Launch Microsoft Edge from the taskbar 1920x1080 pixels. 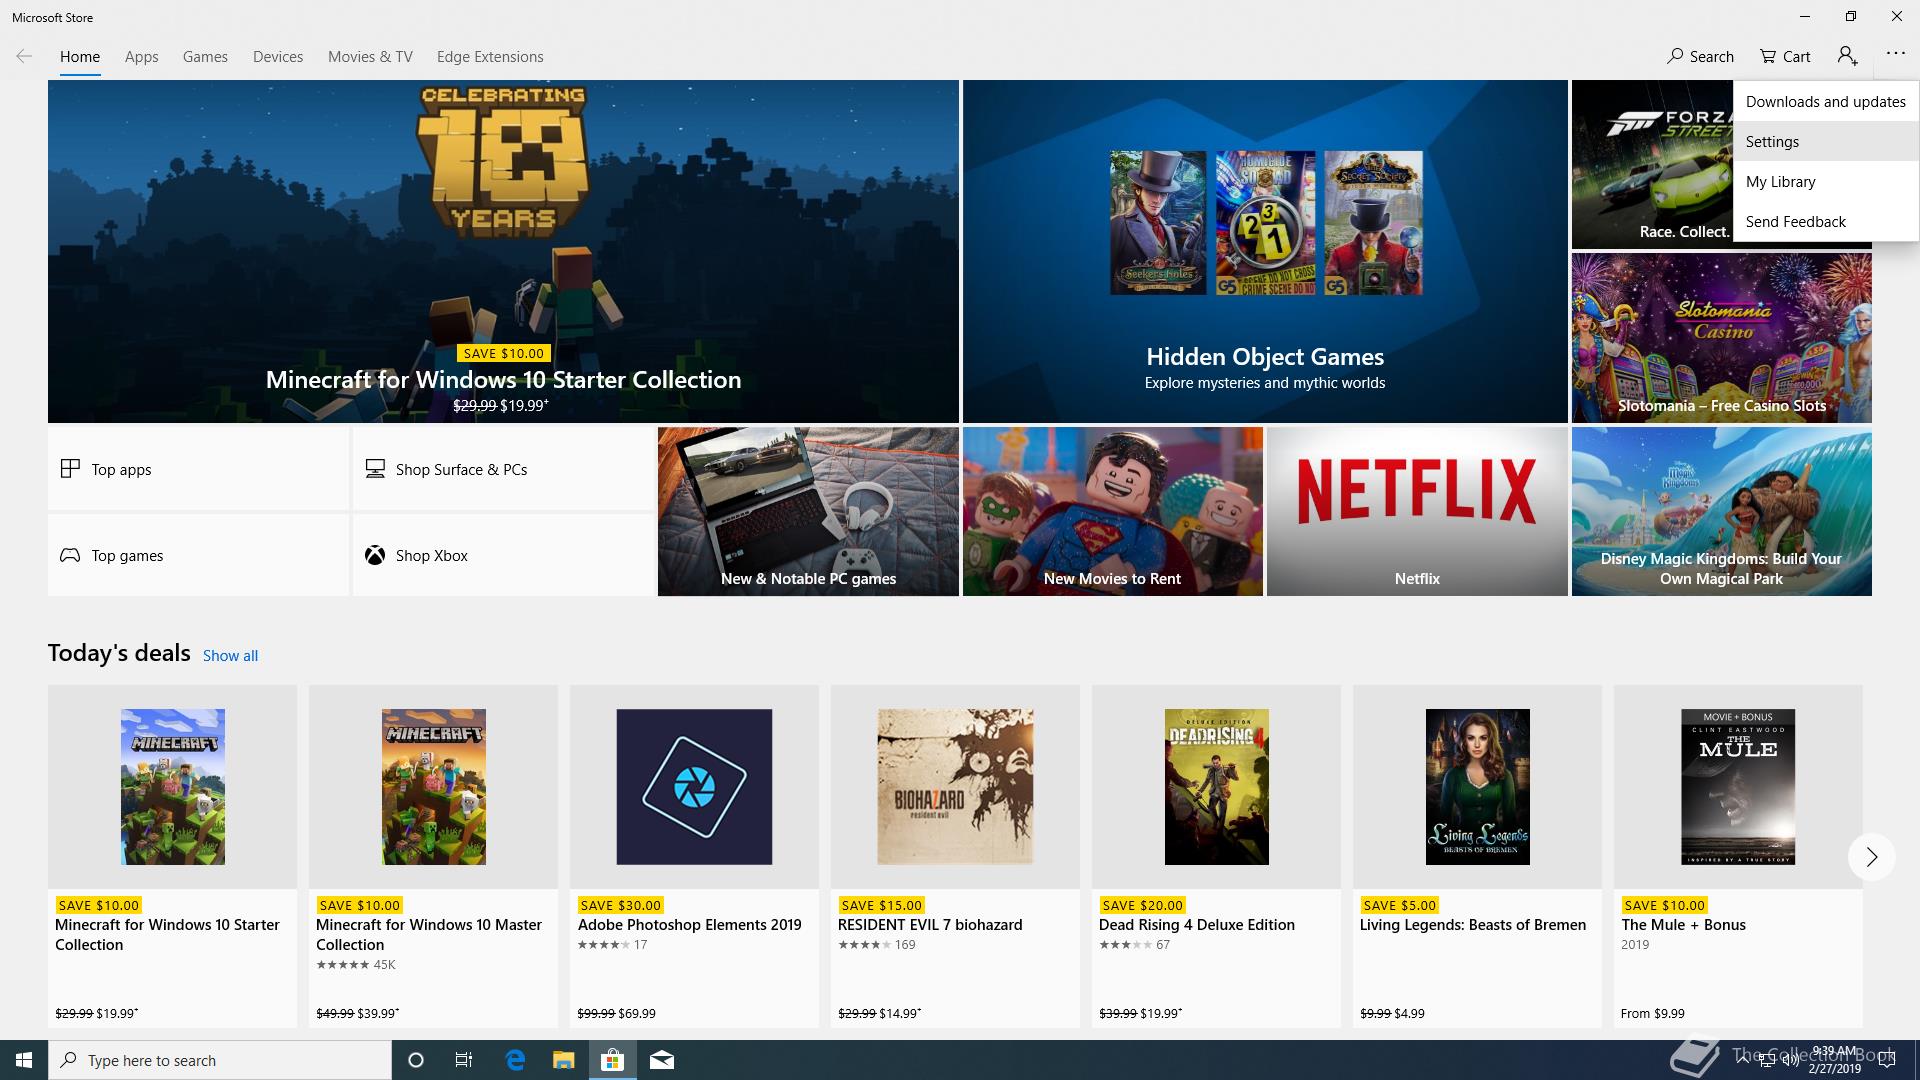515,1060
